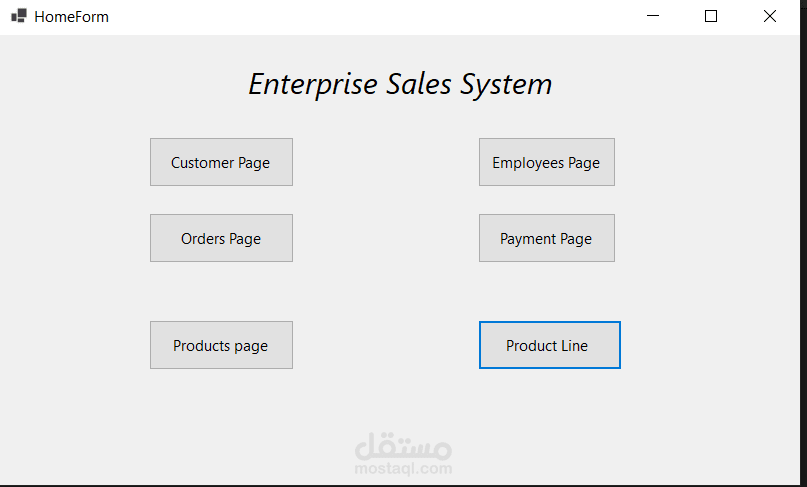Minimize the HomeForm window
The image size is (807, 487).
(x=653, y=16)
